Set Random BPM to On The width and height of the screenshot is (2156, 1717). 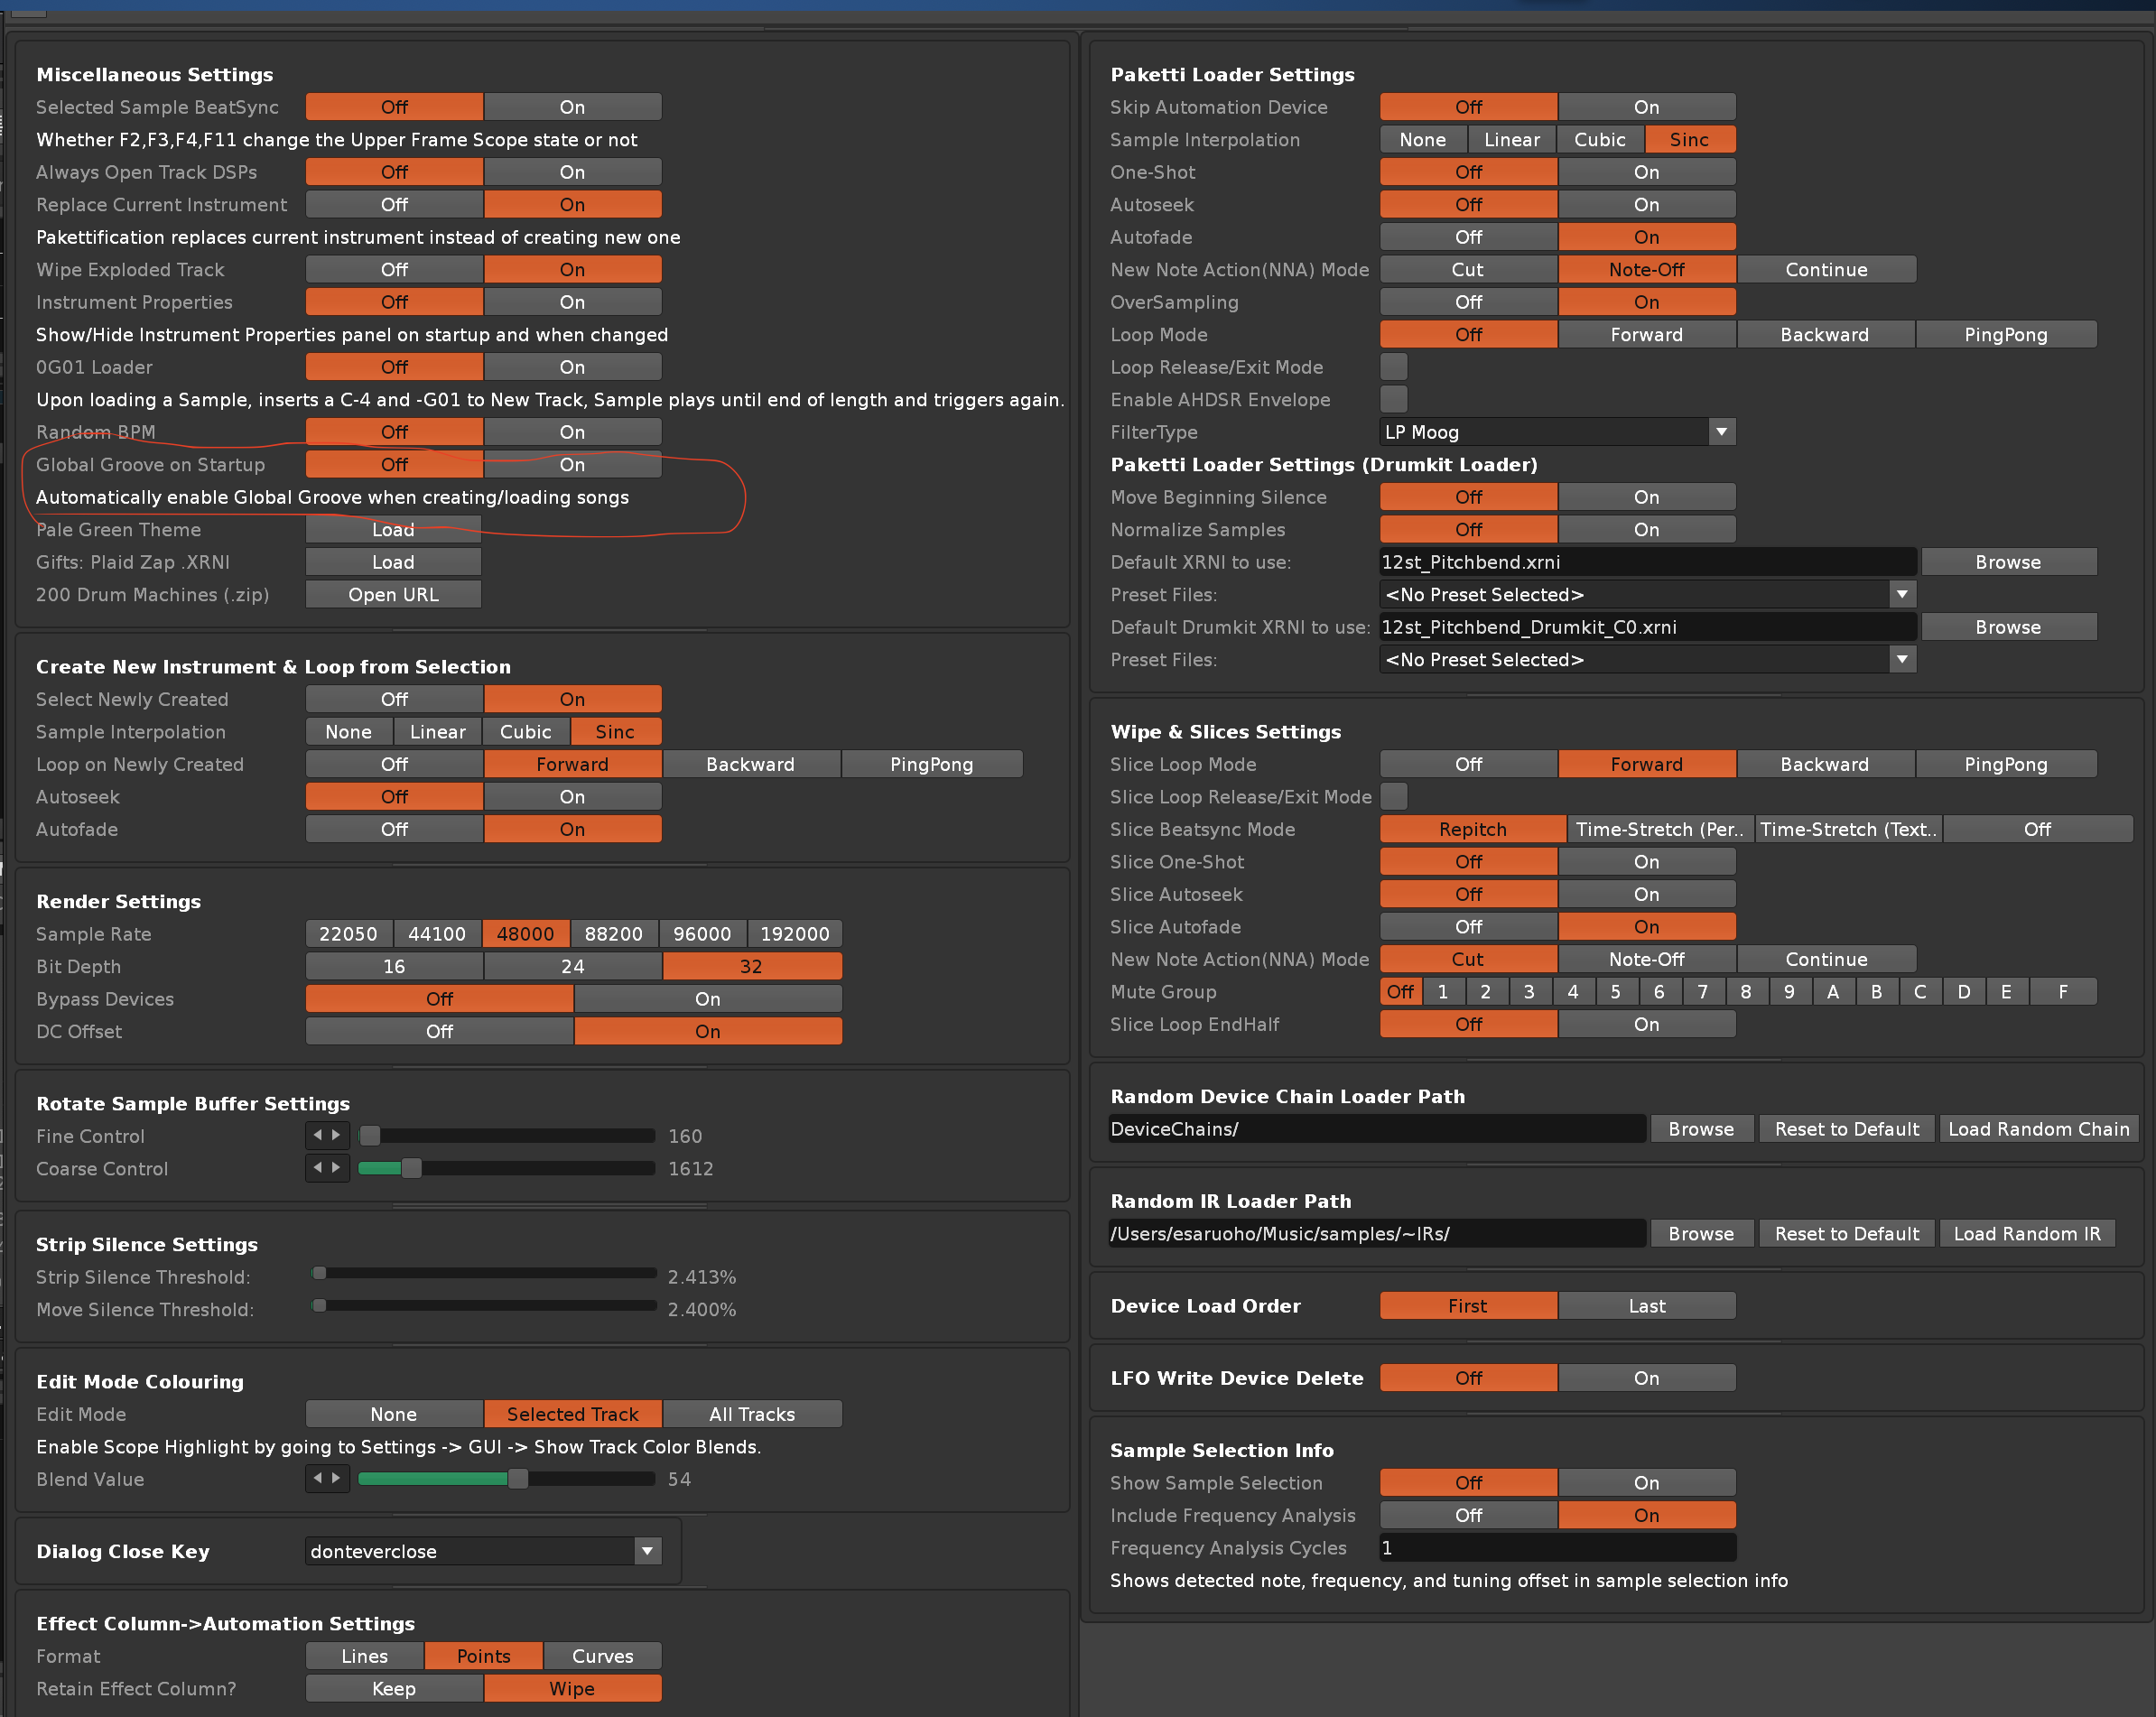pos(572,432)
